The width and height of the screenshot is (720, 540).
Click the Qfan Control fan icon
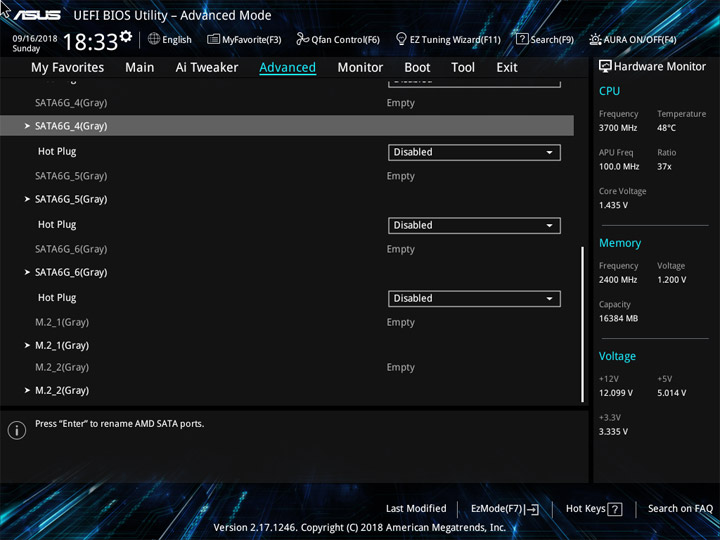coord(303,39)
